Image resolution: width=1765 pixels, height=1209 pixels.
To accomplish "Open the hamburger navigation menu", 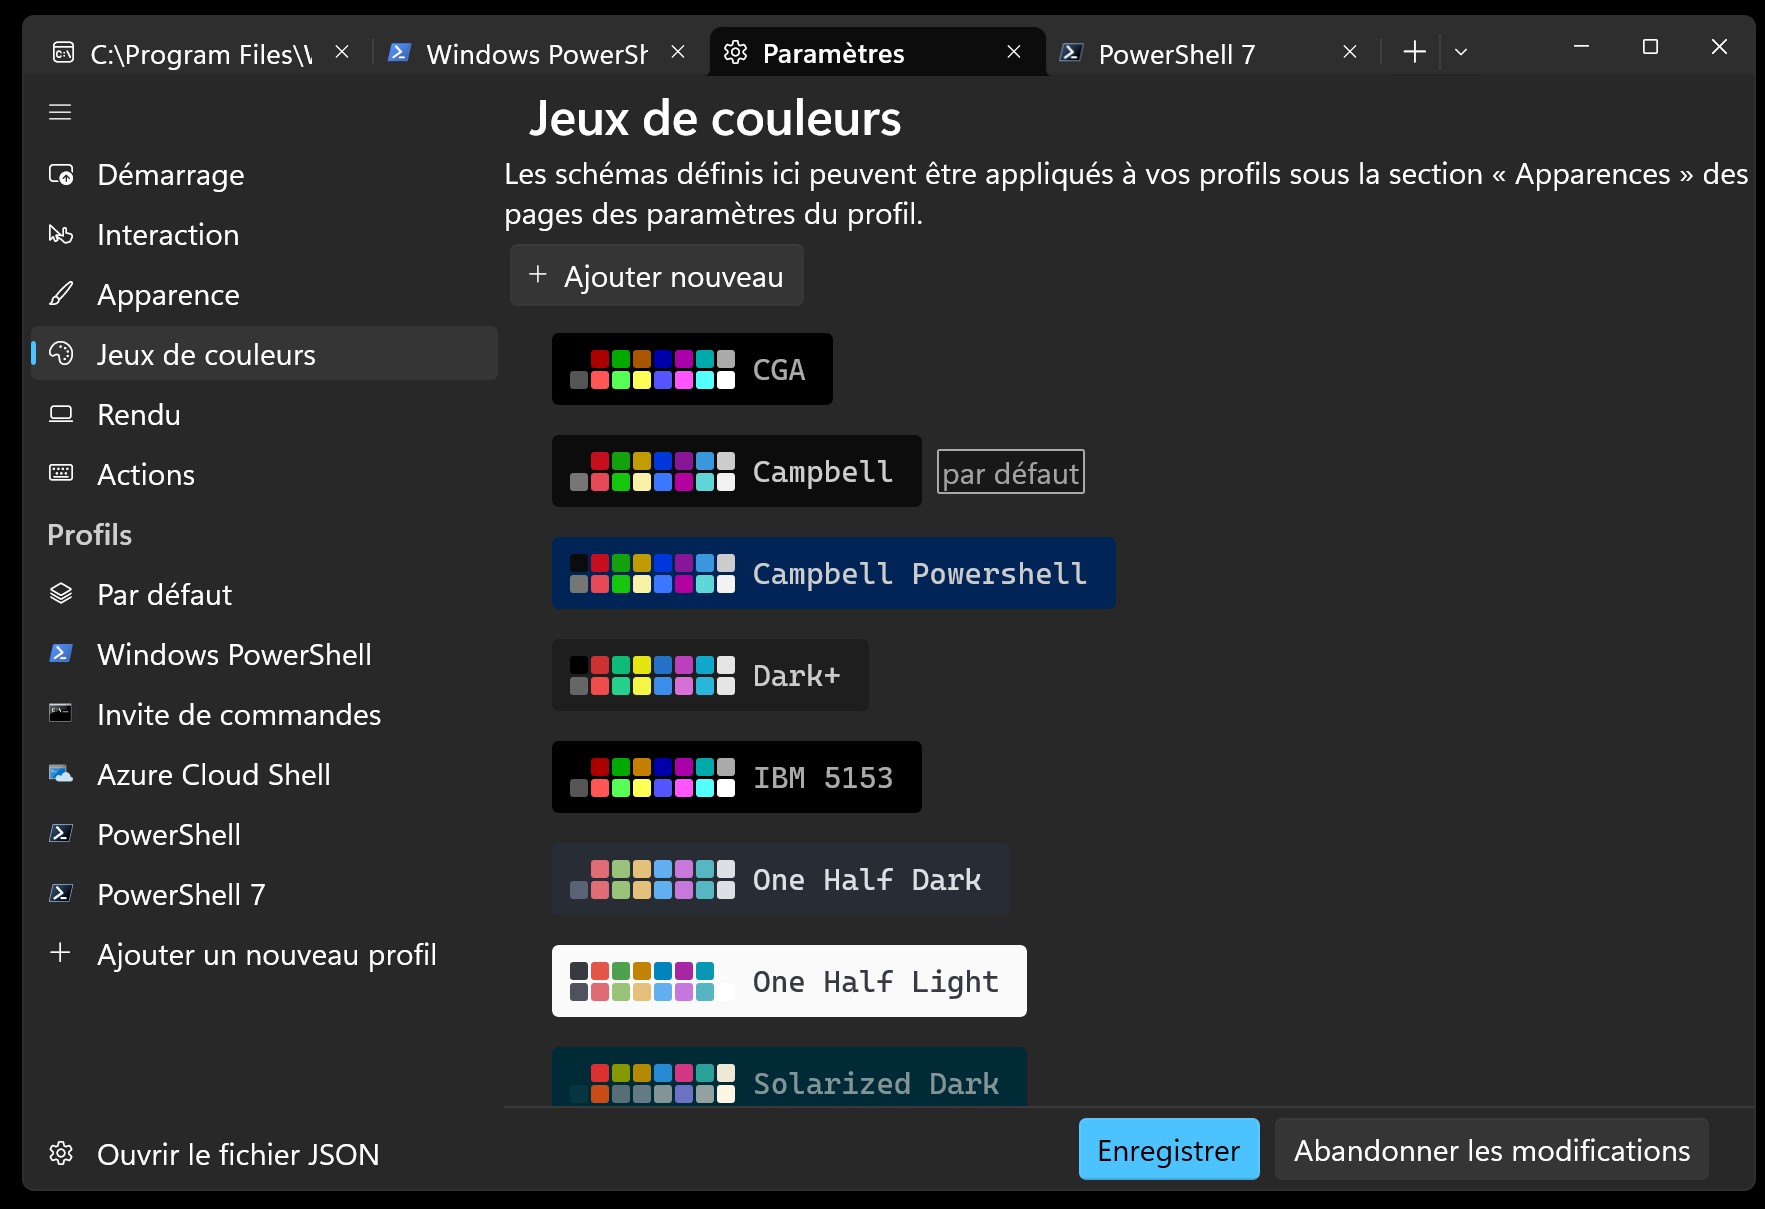I will tap(60, 112).
